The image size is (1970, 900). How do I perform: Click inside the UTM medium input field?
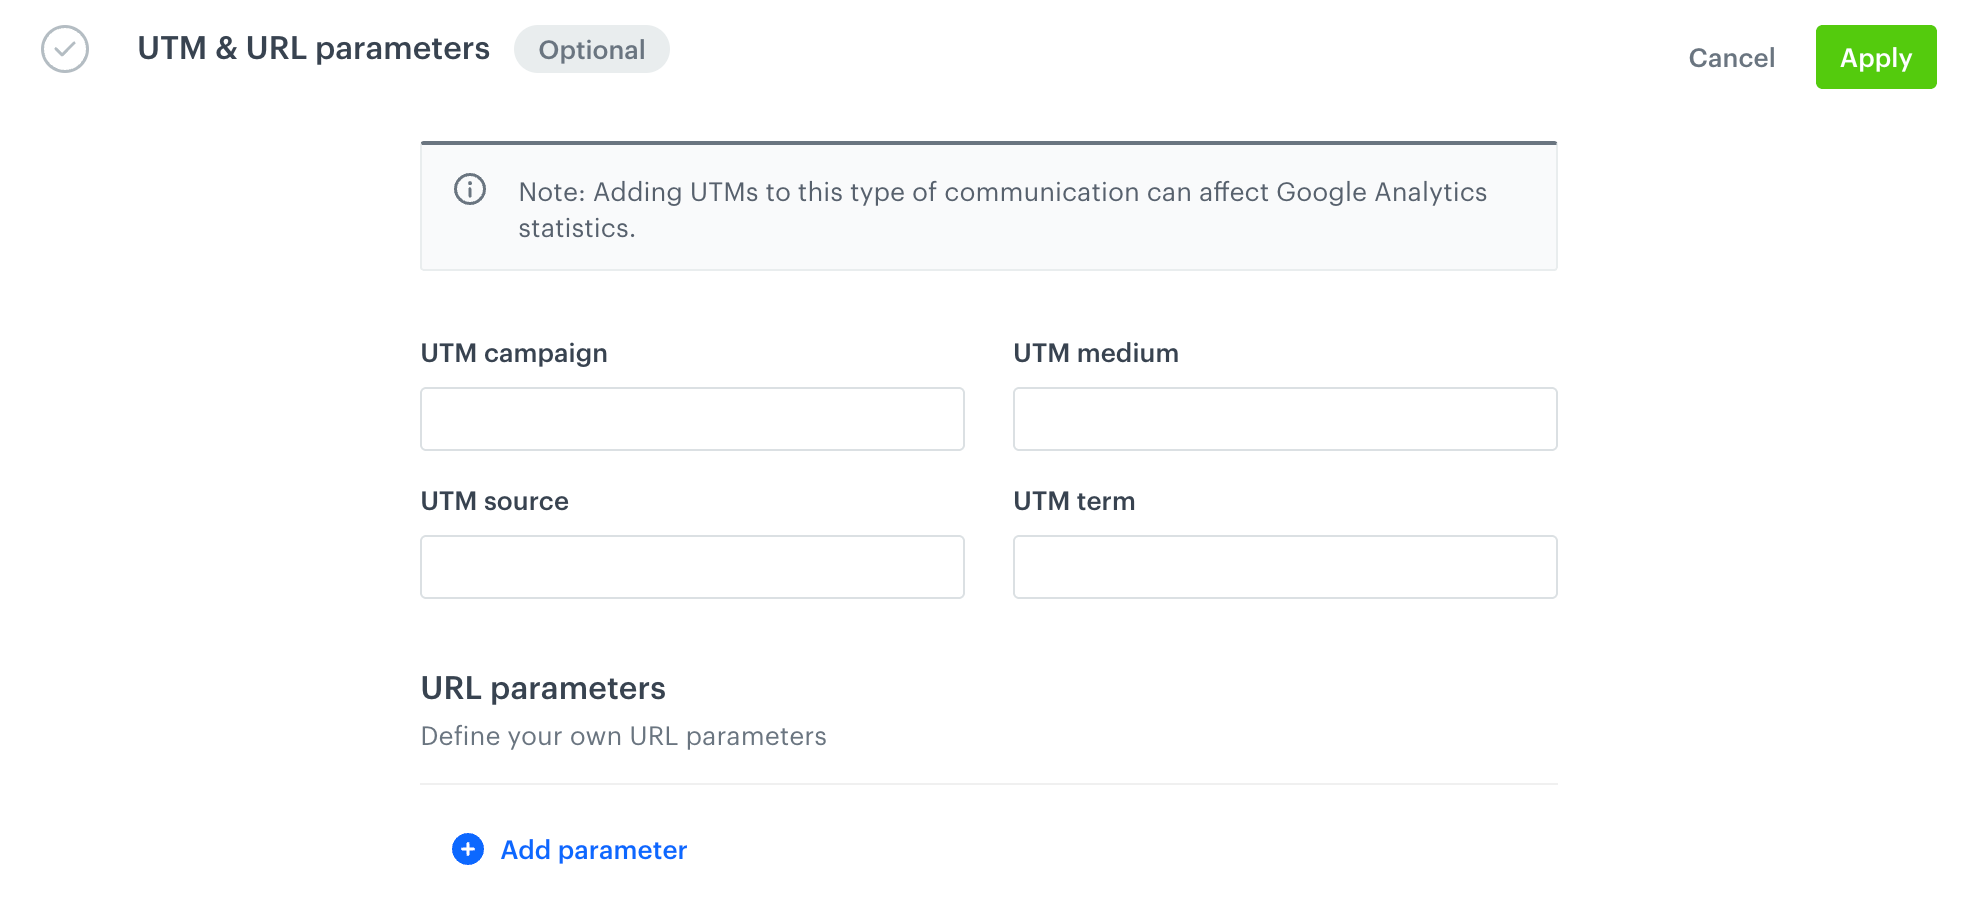(1284, 418)
